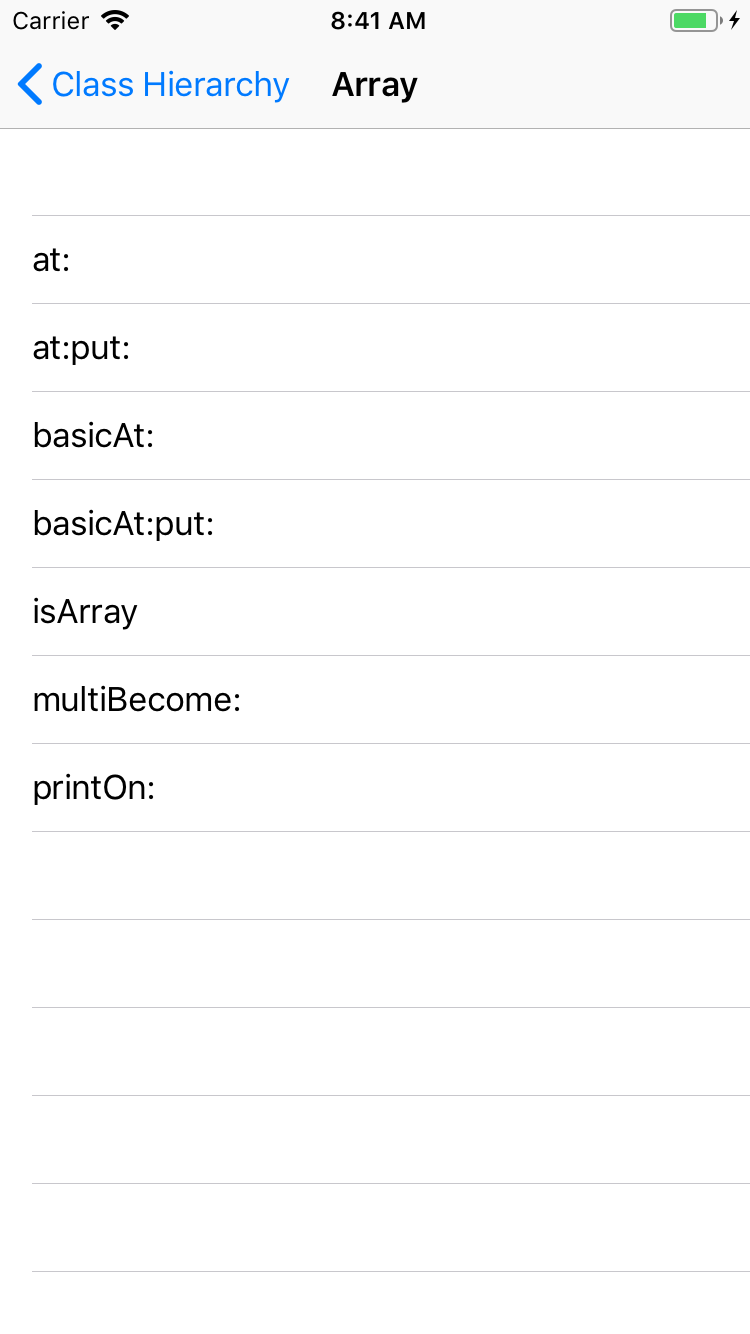The width and height of the screenshot is (750, 1334).
Task: Tap the first empty row below printOn:
Action: click(375, 876)
